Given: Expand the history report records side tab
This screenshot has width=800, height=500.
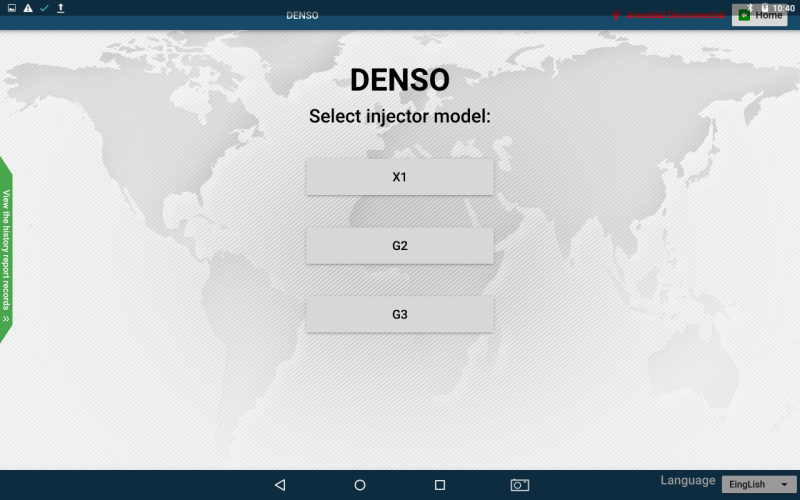Looking at the screenshot, I should (x=6, y=250).
